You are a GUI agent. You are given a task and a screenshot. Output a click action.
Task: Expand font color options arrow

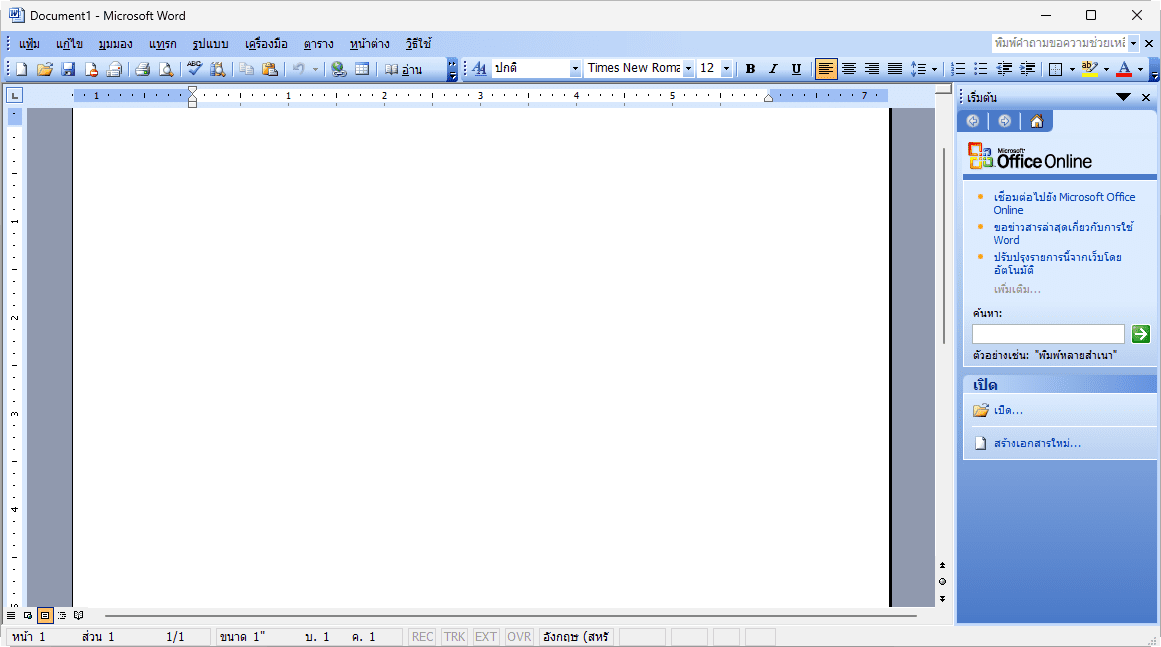(x=1140, y=69)
